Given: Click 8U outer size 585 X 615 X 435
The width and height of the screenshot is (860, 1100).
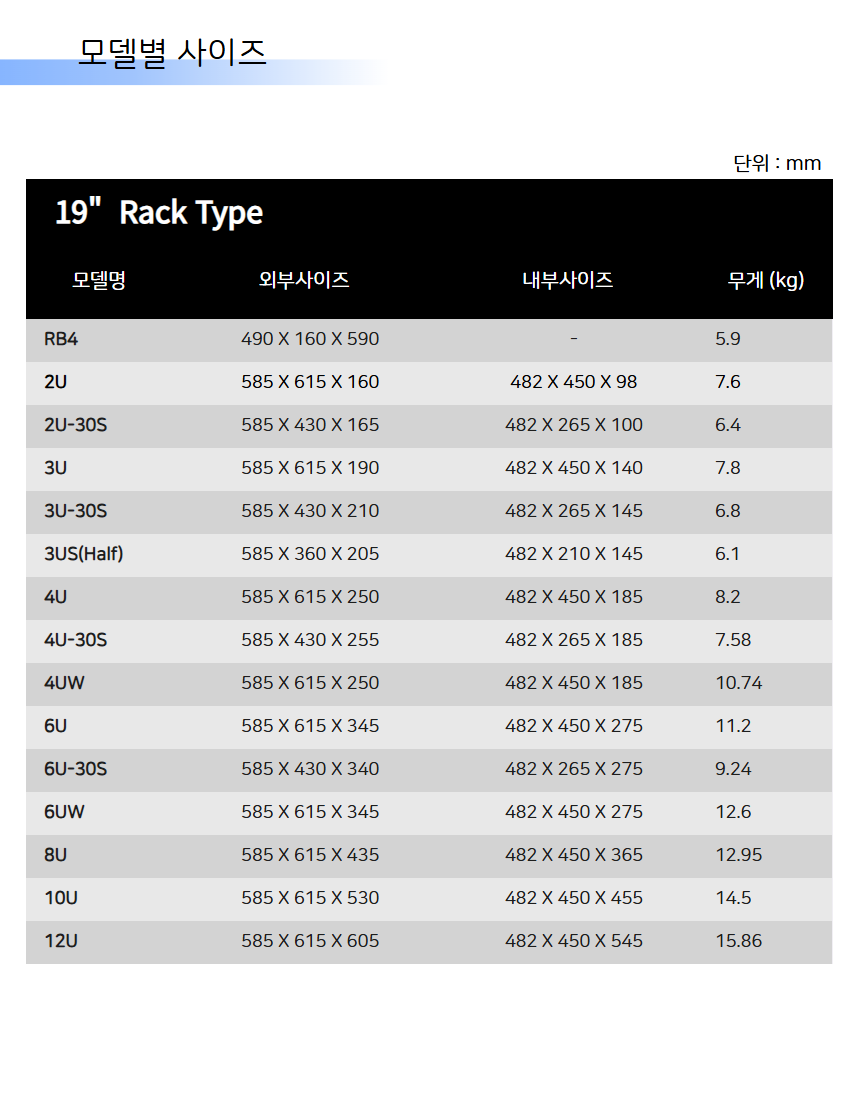Looking at the screenshot, I should click(310, 855).
